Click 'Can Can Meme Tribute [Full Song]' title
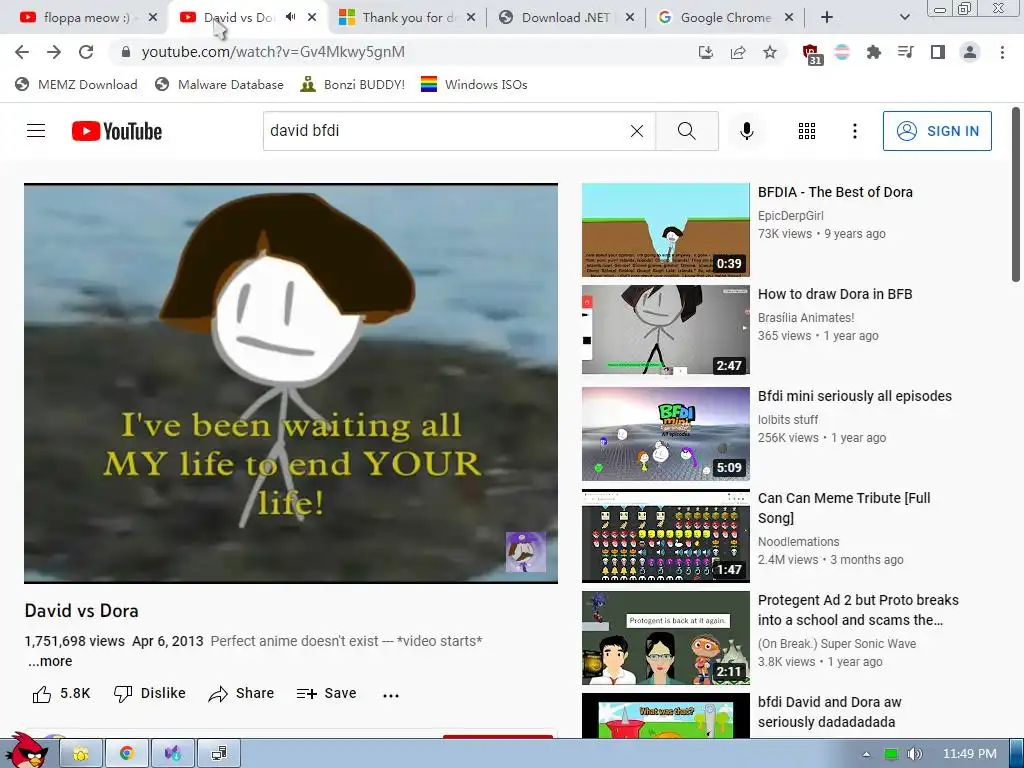The width and height of the screenshot is (1024, 768). coord(844,507)
